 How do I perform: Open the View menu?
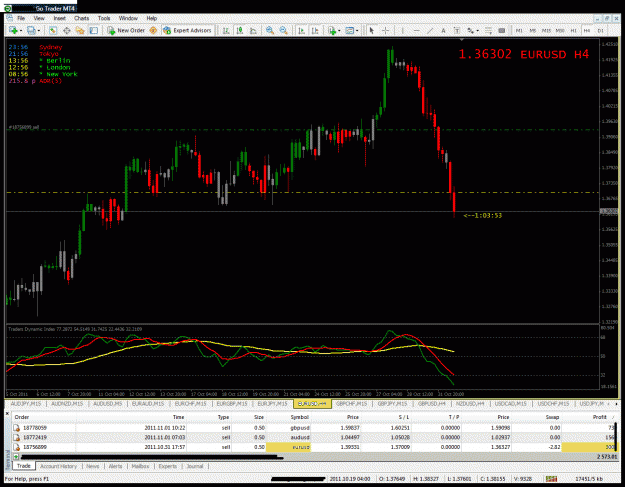click(x=39, y=18)
